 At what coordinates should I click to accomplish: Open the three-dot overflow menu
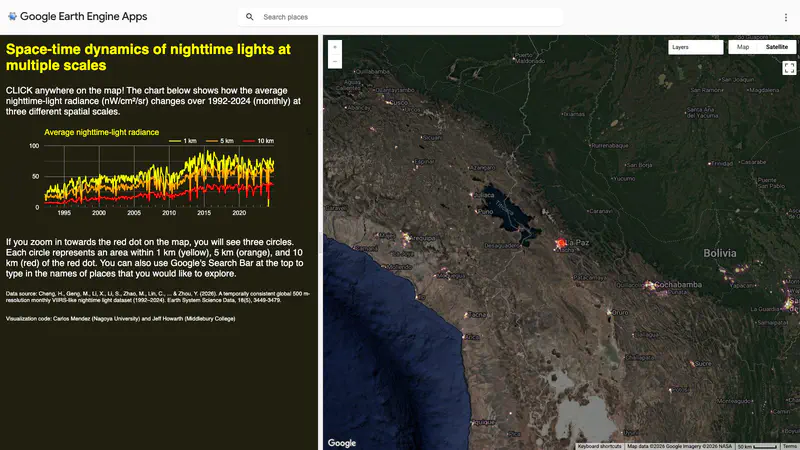click(786, 17)
